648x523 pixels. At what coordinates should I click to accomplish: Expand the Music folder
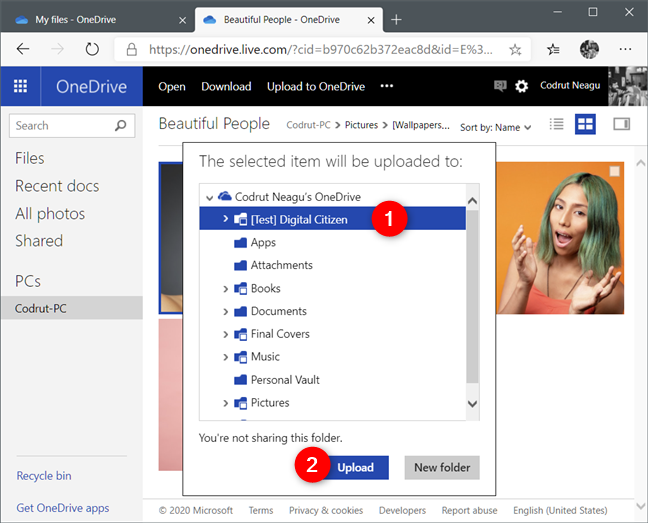pos(225,357)
